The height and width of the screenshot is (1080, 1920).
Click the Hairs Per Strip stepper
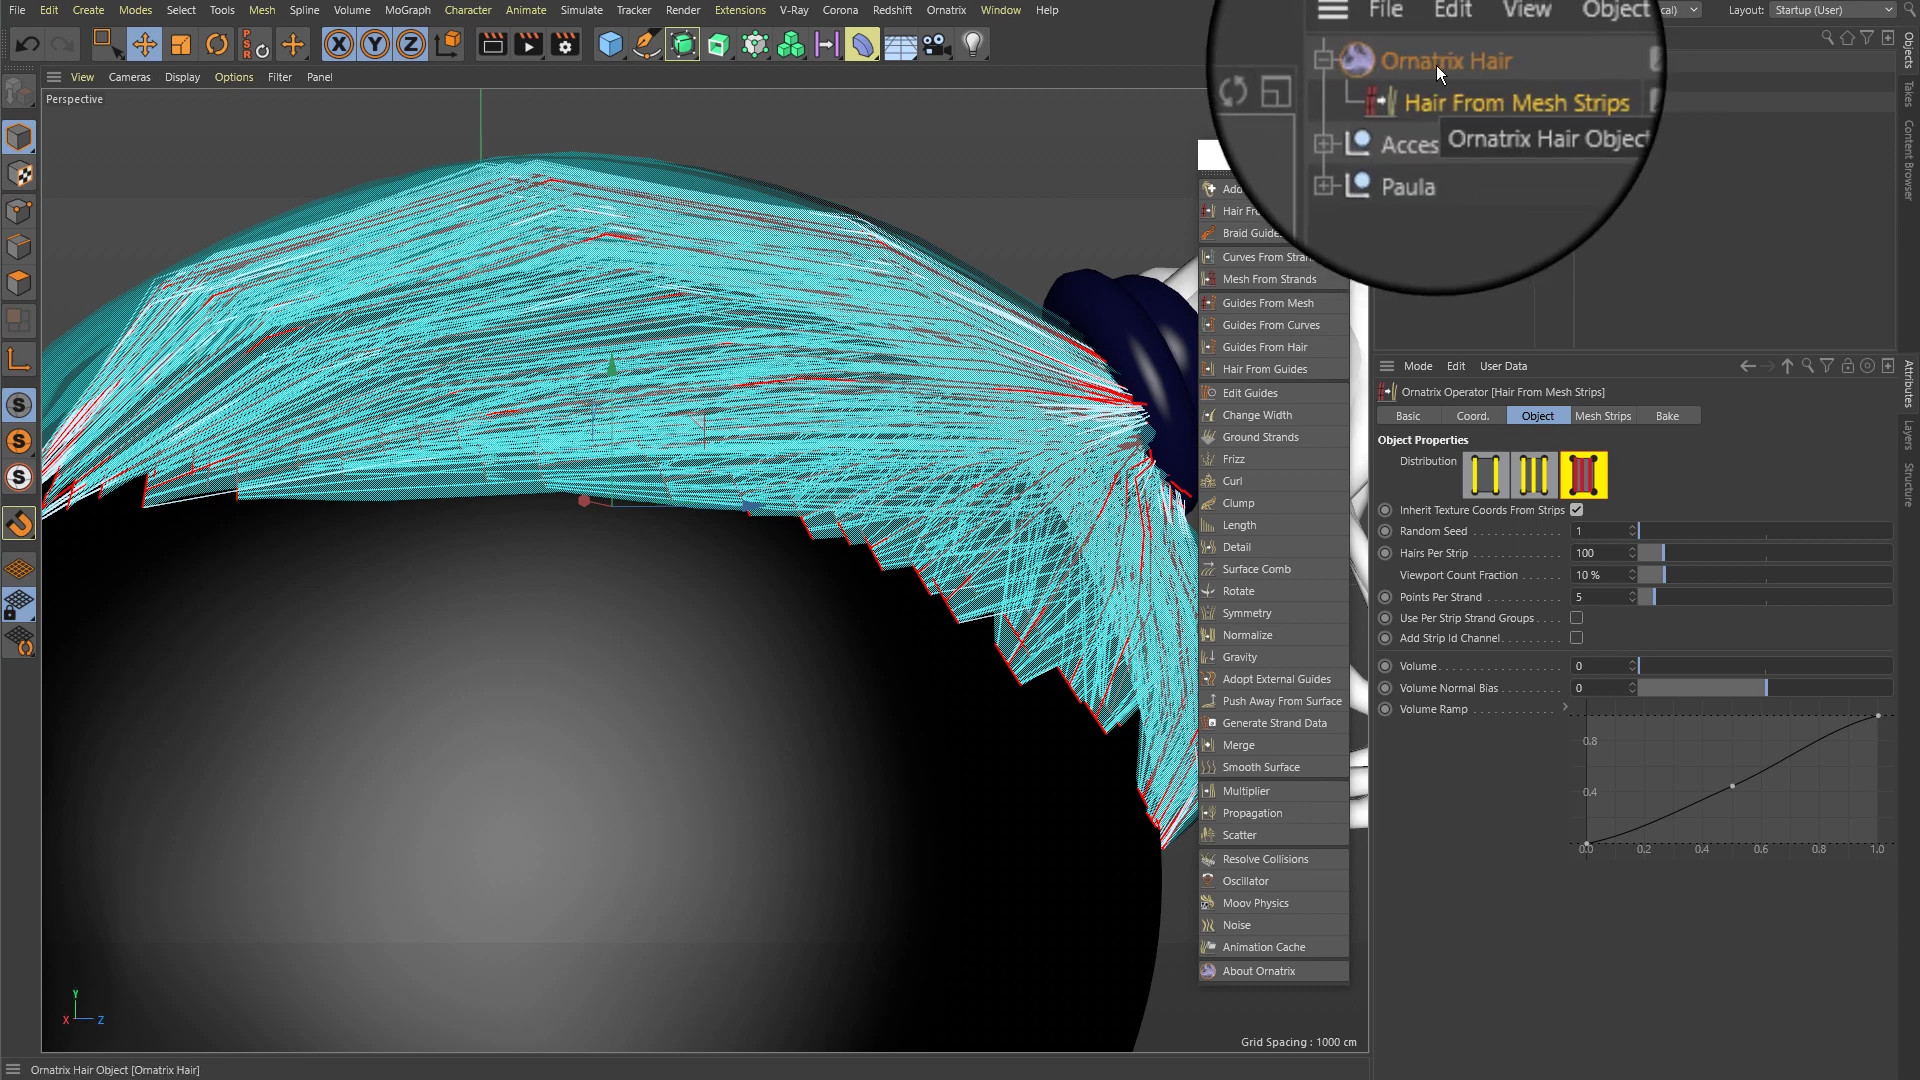pyautogui.click(x=1632, y=553)
